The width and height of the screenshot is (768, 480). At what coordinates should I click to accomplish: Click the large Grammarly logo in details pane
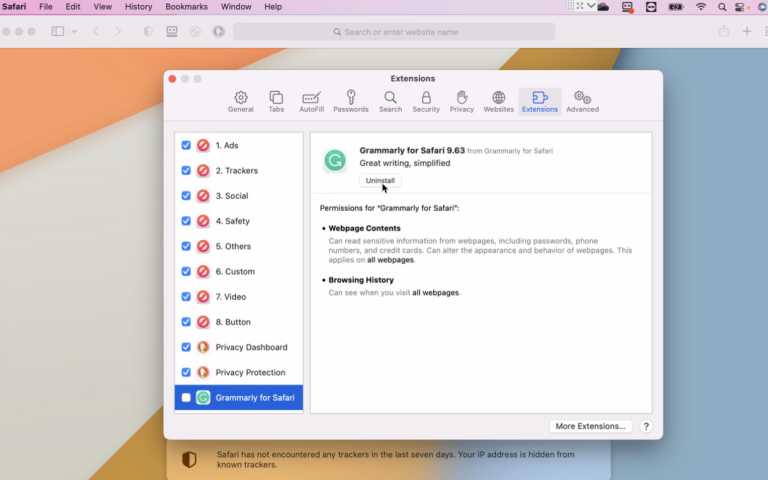[335, 160]
